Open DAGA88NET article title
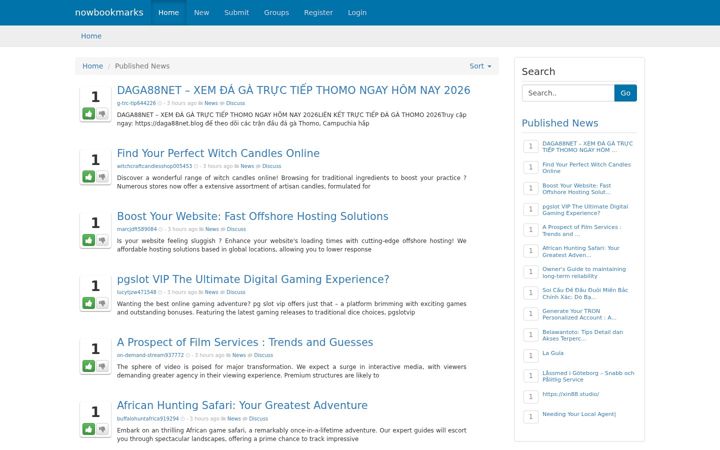Image resolution: width=720 pixels, height=450 pixels. point(293,90)
